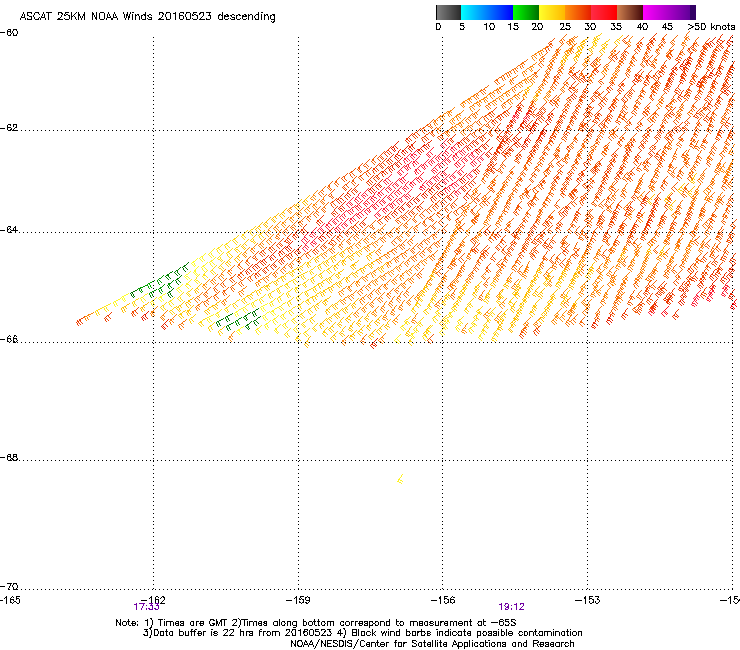Click the NOAA/NESDIS credit line
The image size is (740, 650).
(432, 644)
